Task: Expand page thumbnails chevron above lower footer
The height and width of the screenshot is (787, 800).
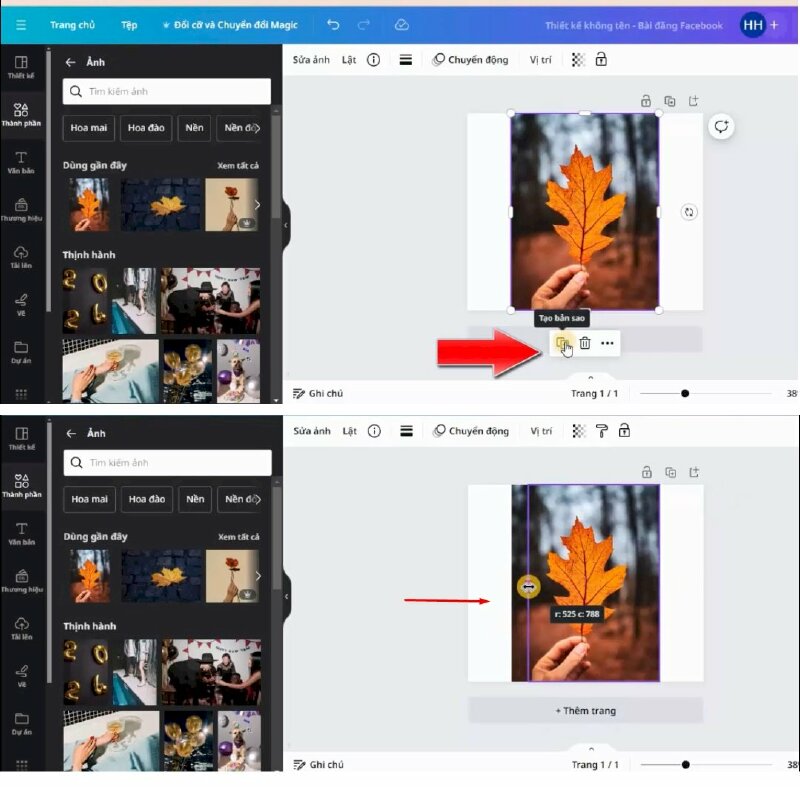Action: [591, 748]
